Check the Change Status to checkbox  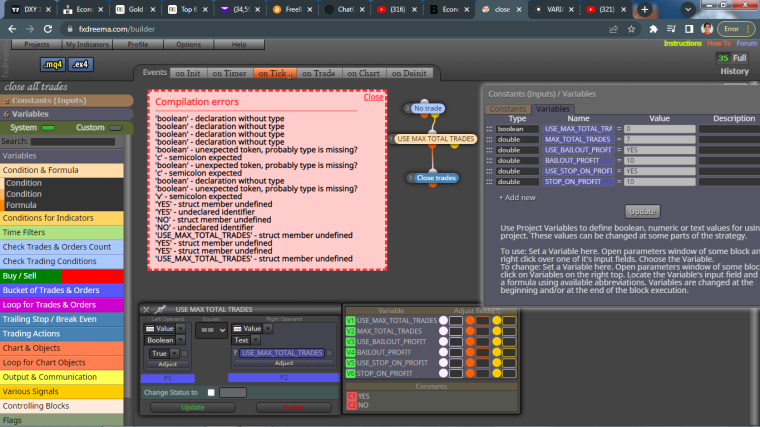click(x=211, y=393)
